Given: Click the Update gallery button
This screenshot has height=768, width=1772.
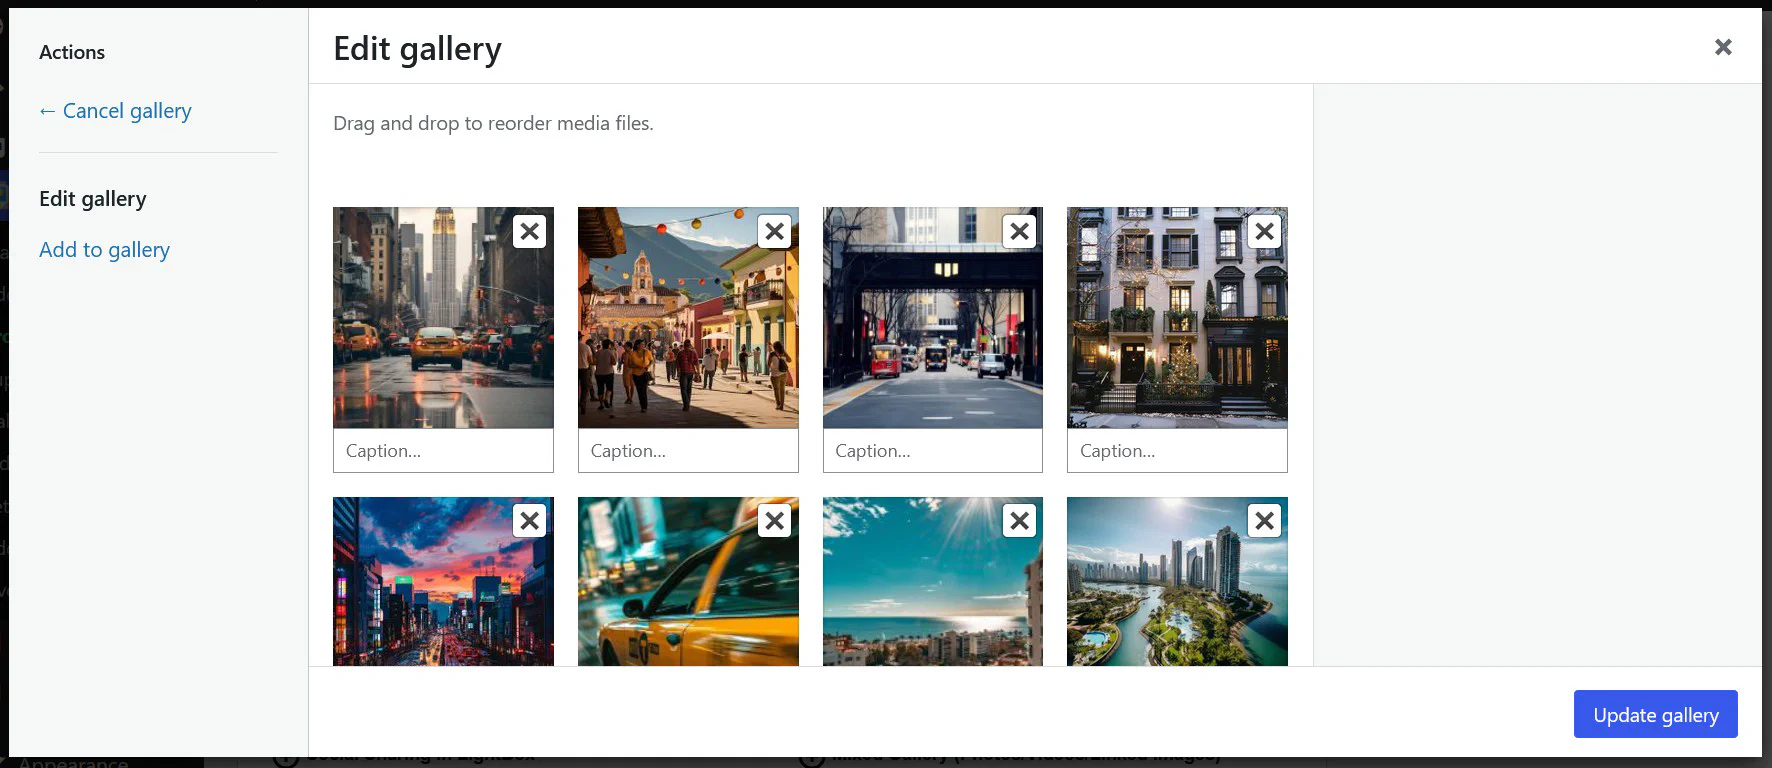Looking at the screenshot, I should (x=1655, y=714).
